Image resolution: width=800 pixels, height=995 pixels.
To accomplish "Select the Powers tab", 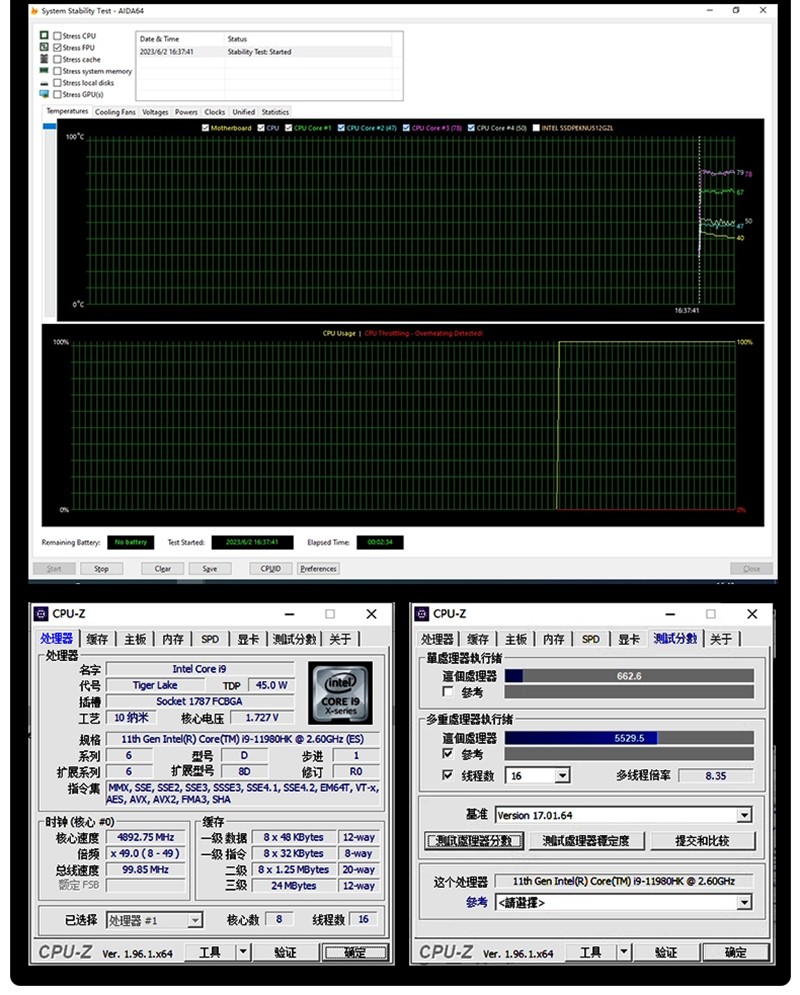I will pos(186,112).
